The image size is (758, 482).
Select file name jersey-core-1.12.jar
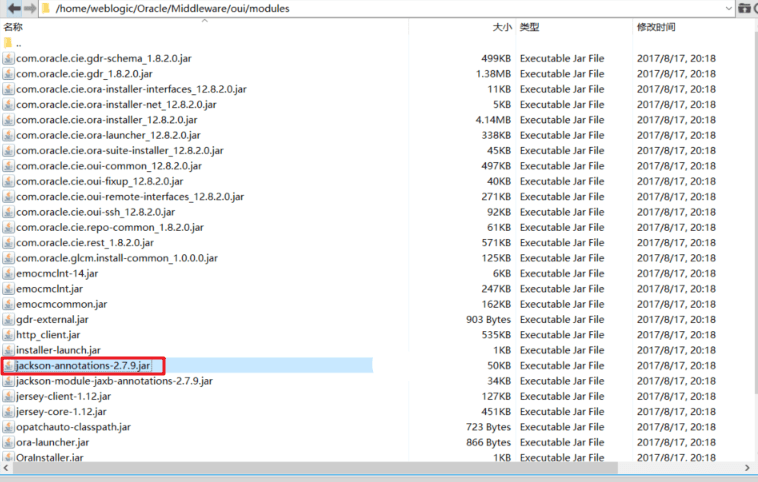(61, 412)
